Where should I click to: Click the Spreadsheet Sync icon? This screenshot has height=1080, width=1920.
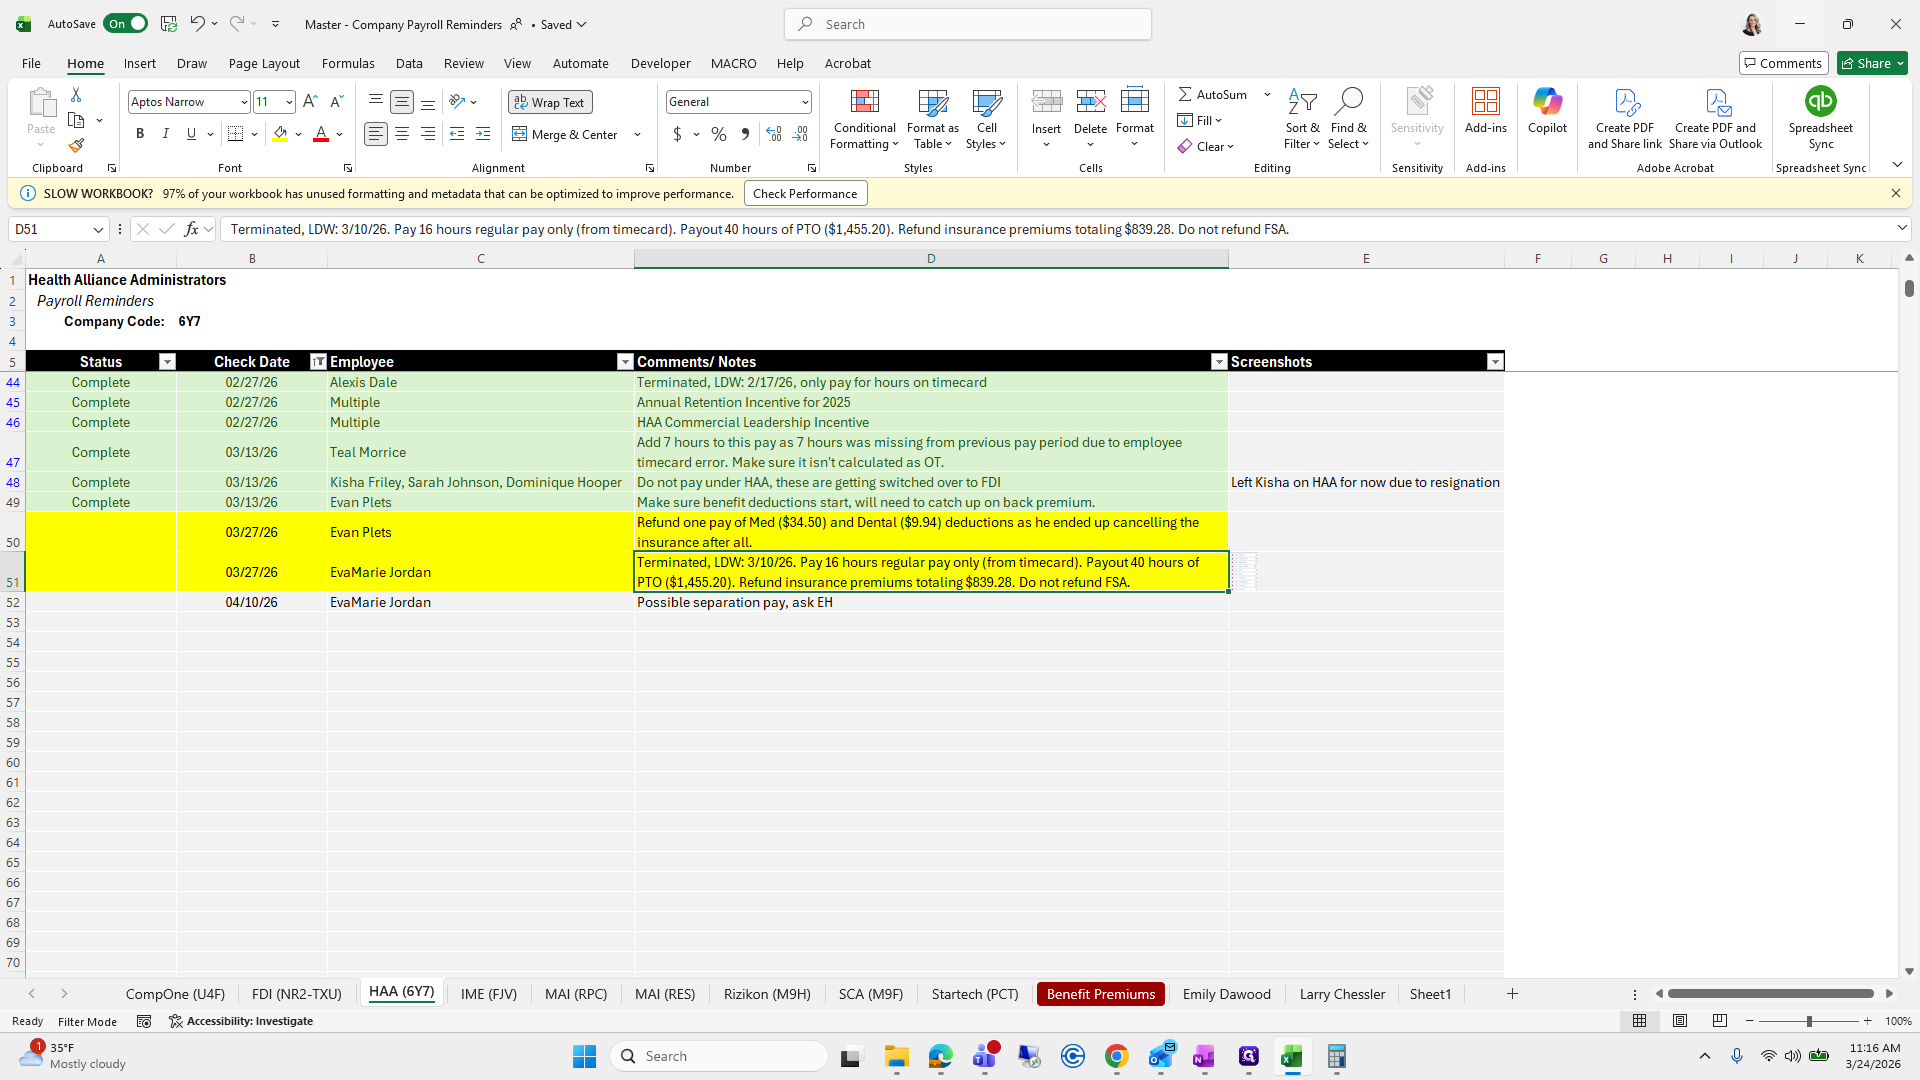pos(1820,102)
